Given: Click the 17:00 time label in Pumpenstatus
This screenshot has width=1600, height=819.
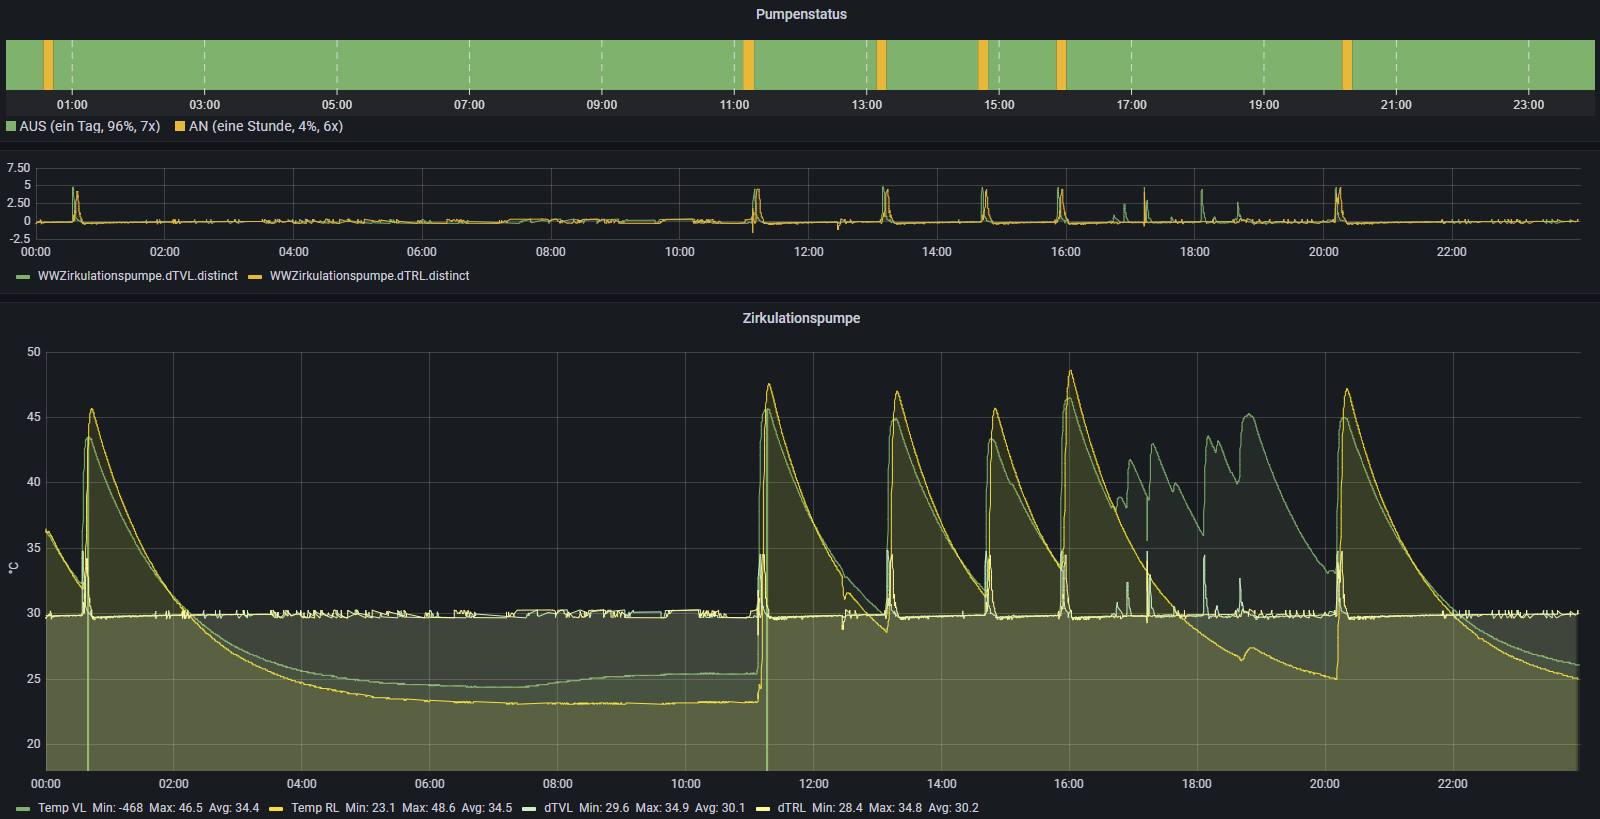Looking at the screenshot, I should click(x=1132, y=105).
